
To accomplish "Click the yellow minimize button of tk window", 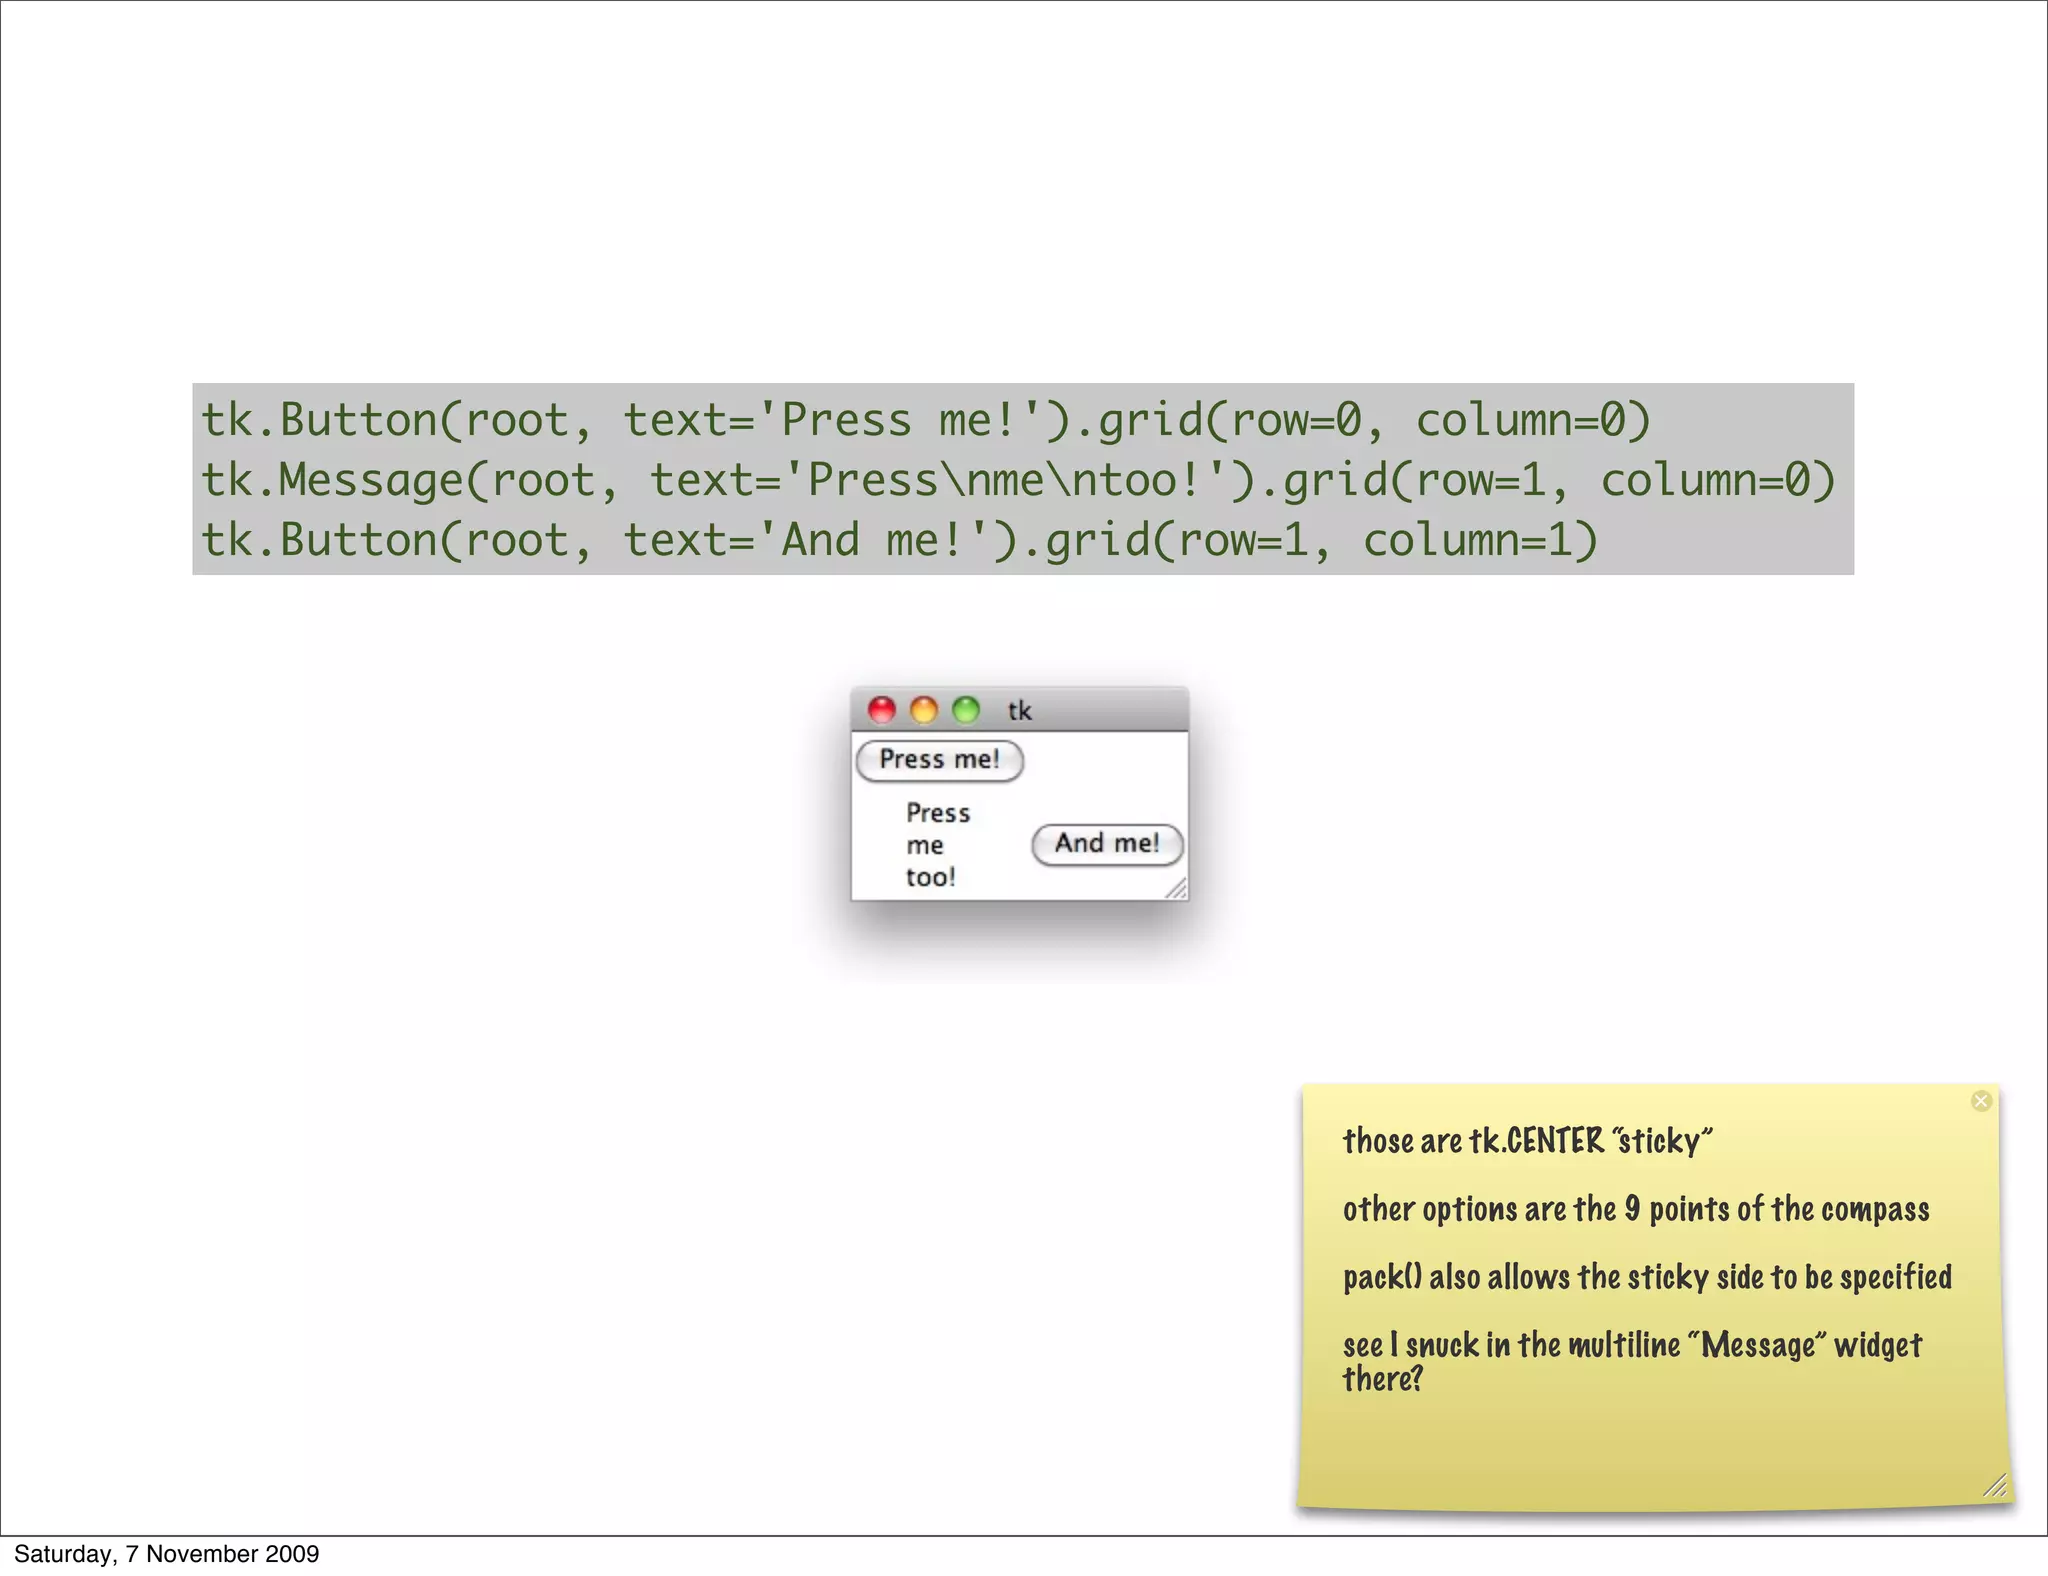I will (x=924, y=710).
